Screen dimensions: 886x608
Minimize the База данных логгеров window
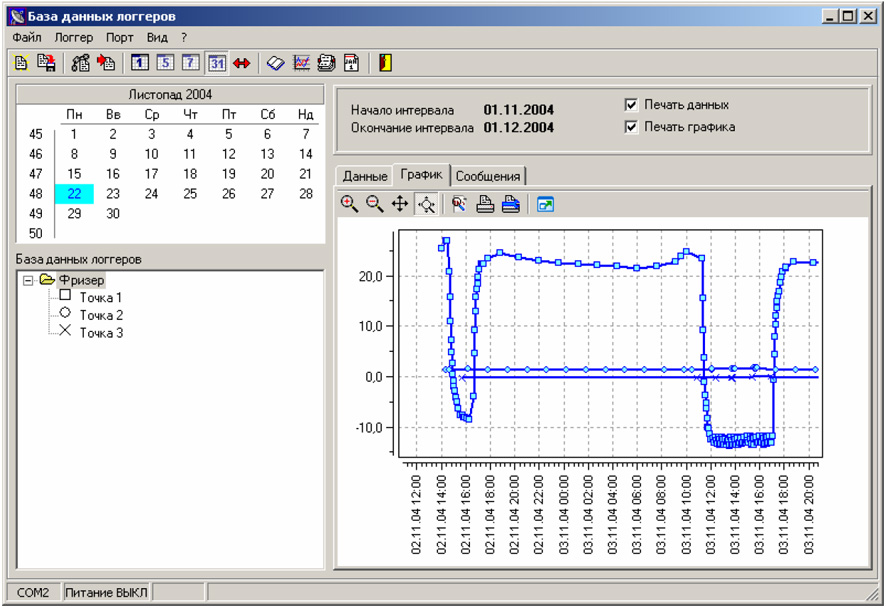[x=829, y=16]
